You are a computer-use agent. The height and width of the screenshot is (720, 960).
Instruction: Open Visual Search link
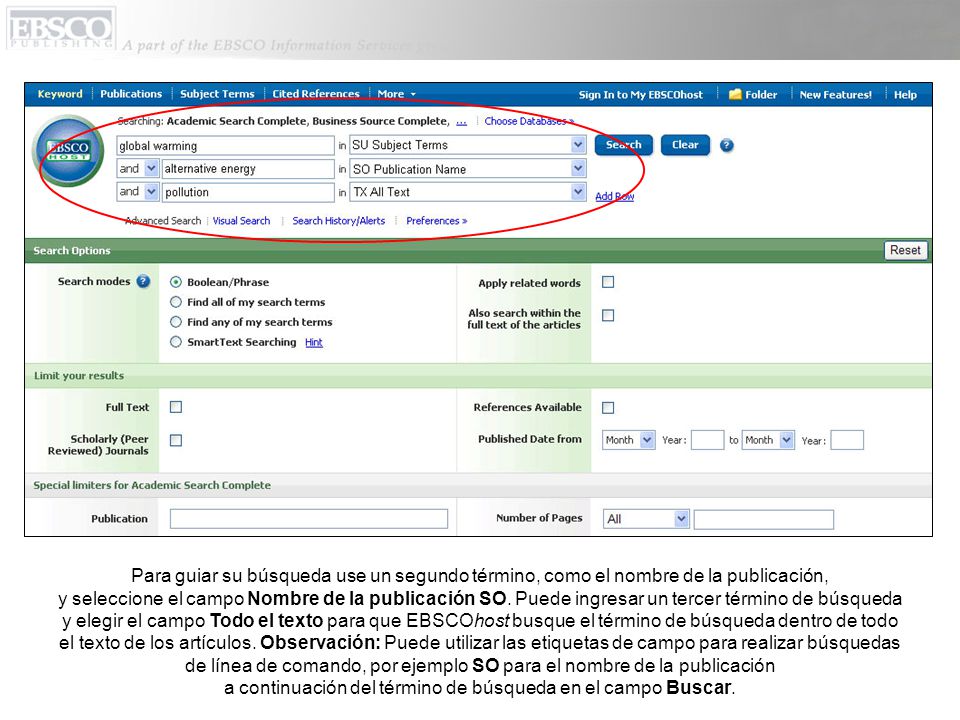(x=241, y=220)
